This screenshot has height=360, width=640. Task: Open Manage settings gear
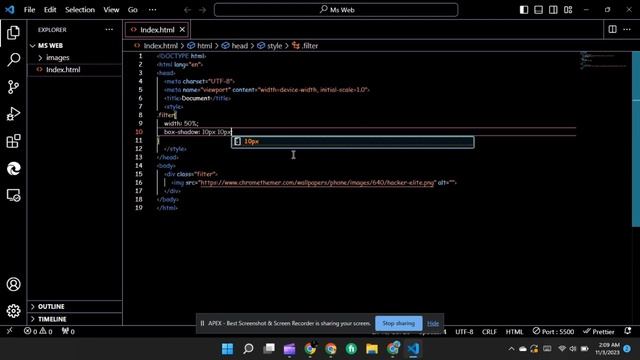(x=13, y=311)
